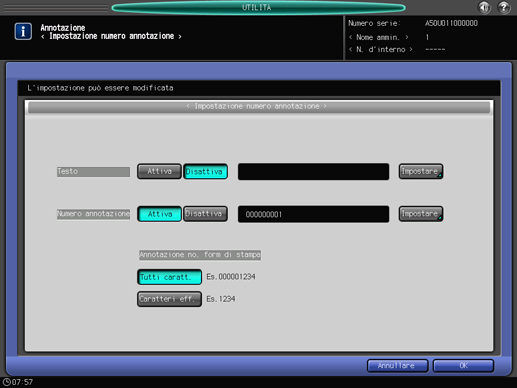The height and width of the screenshot is (388, 517).
Task: Click the blue information icon beside Annotazione
Action: click(x=23, y=31)
